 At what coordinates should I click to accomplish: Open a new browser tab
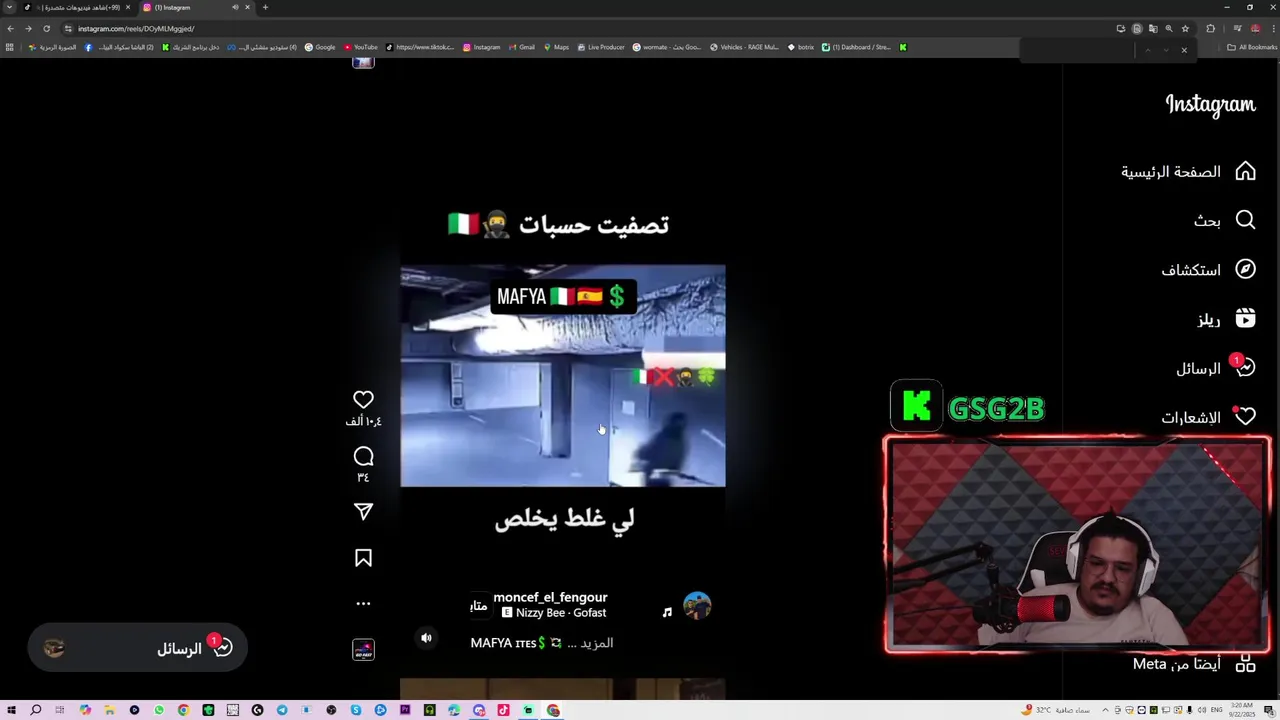265,7
